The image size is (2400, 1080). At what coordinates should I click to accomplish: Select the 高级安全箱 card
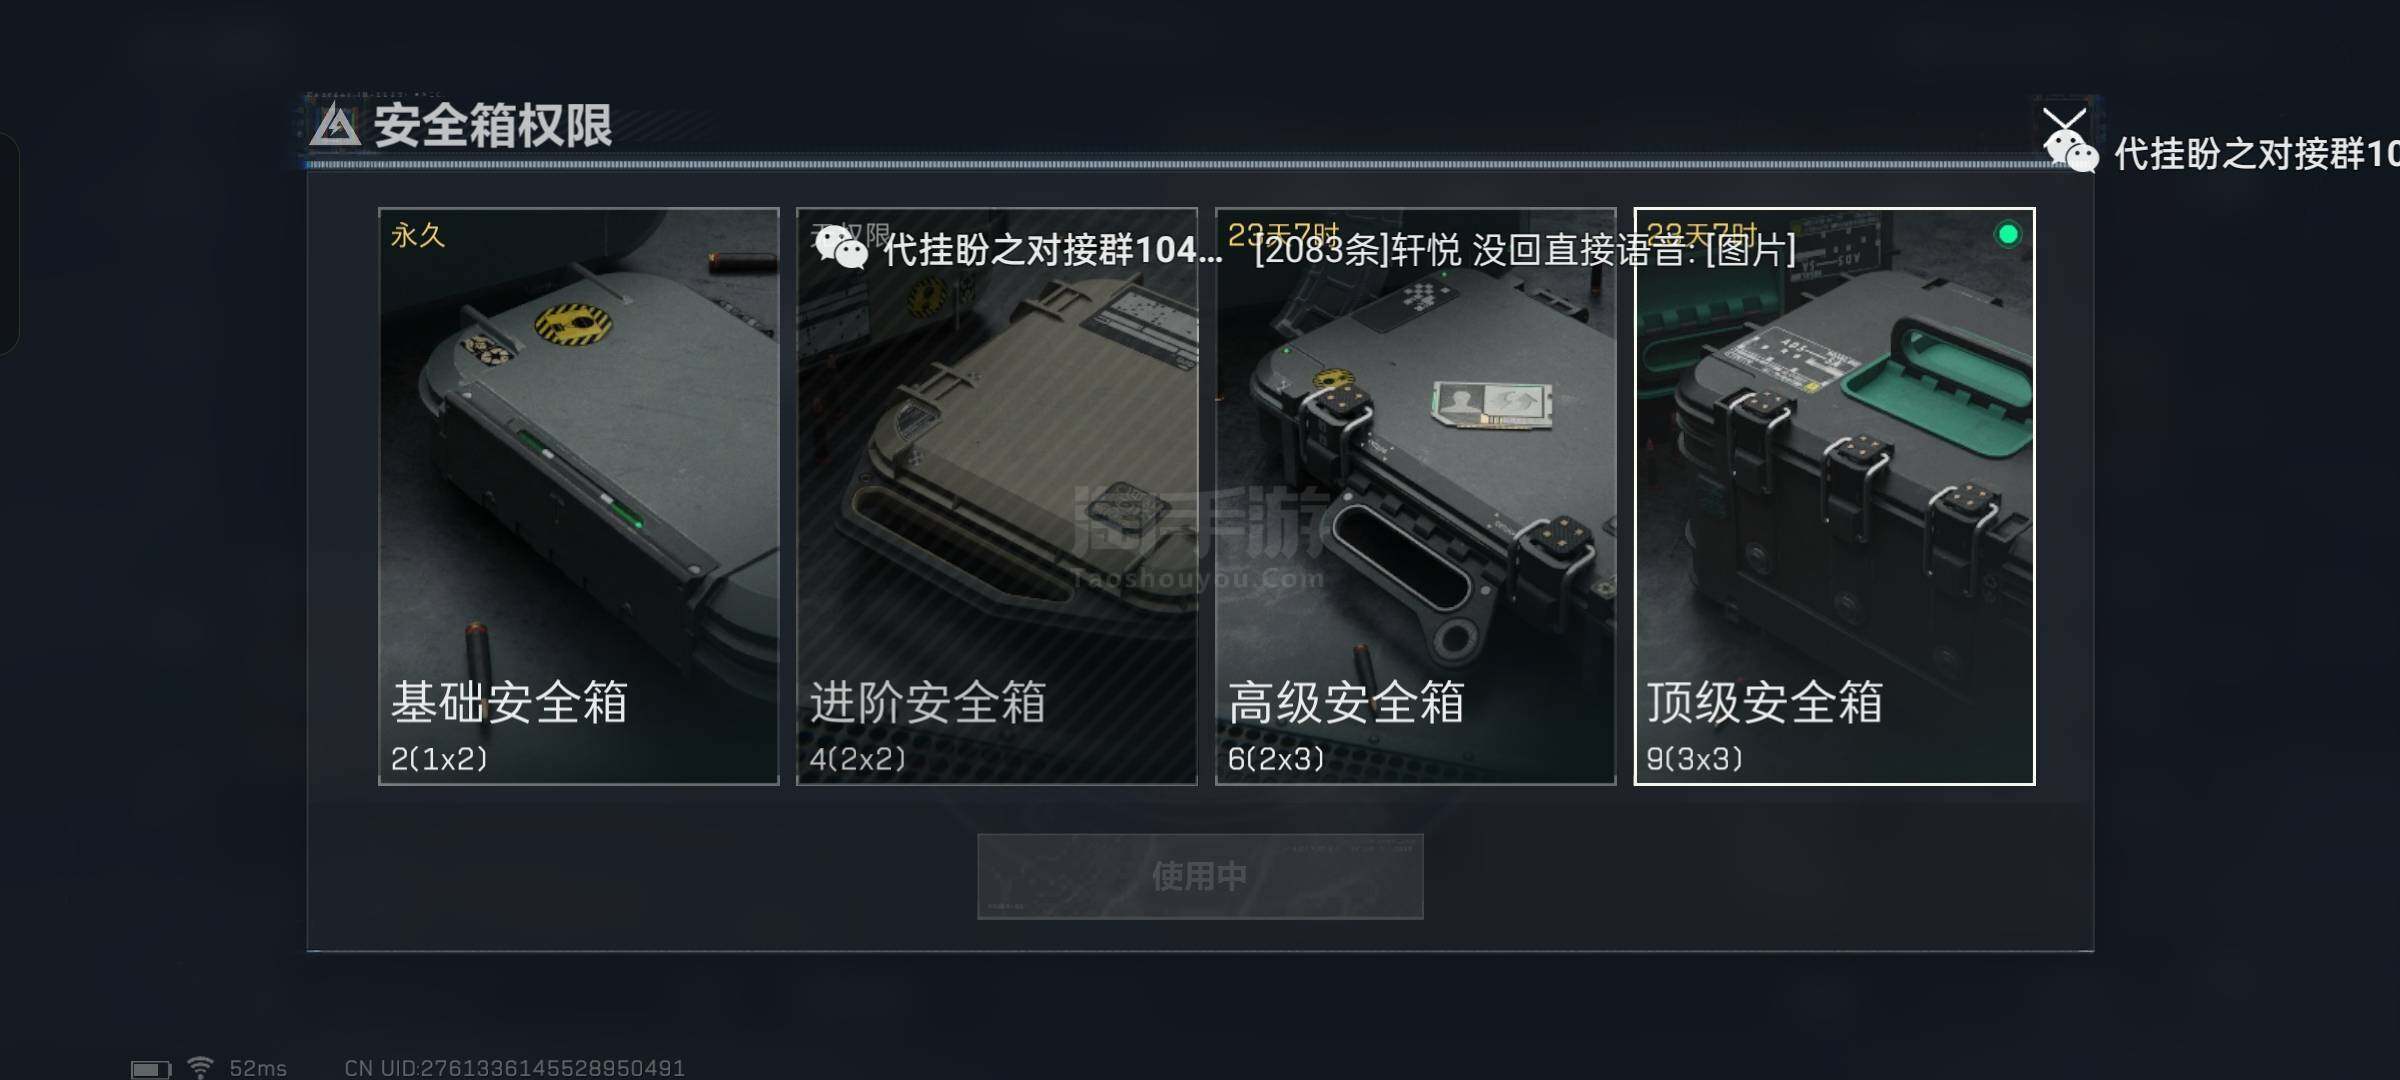(1415, 496)
